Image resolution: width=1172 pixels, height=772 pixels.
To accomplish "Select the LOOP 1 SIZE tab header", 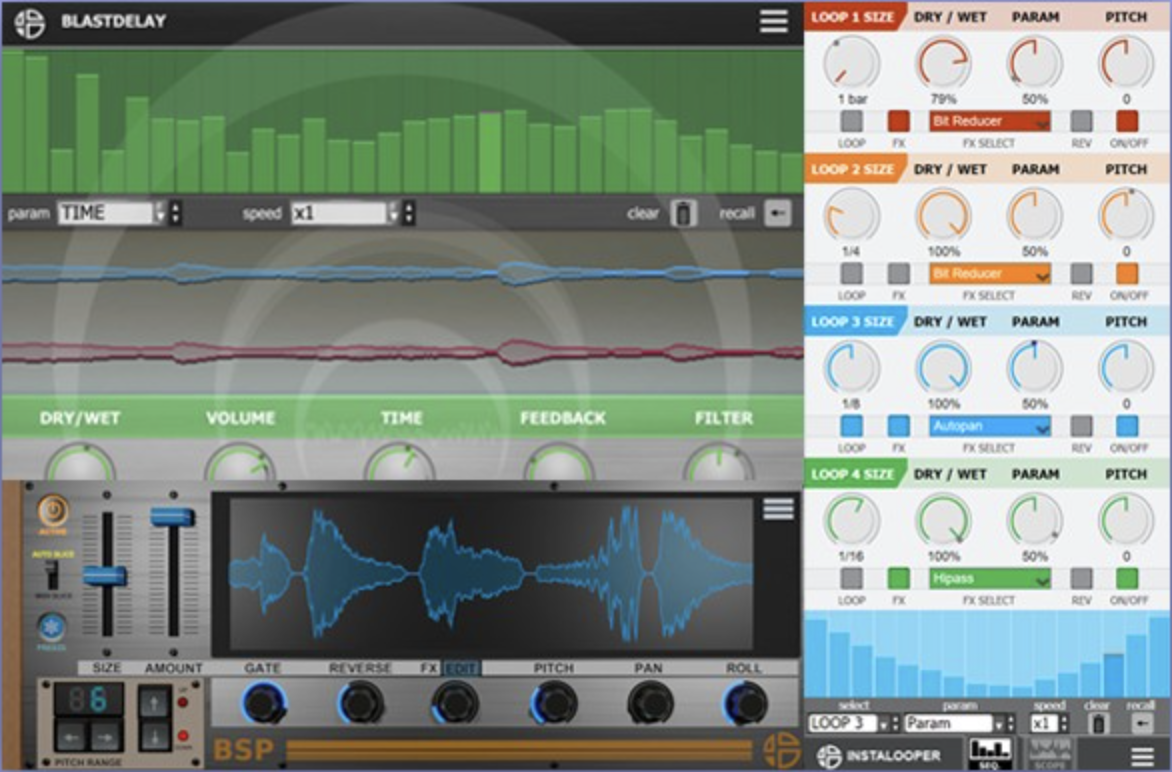I will point(854,16).
